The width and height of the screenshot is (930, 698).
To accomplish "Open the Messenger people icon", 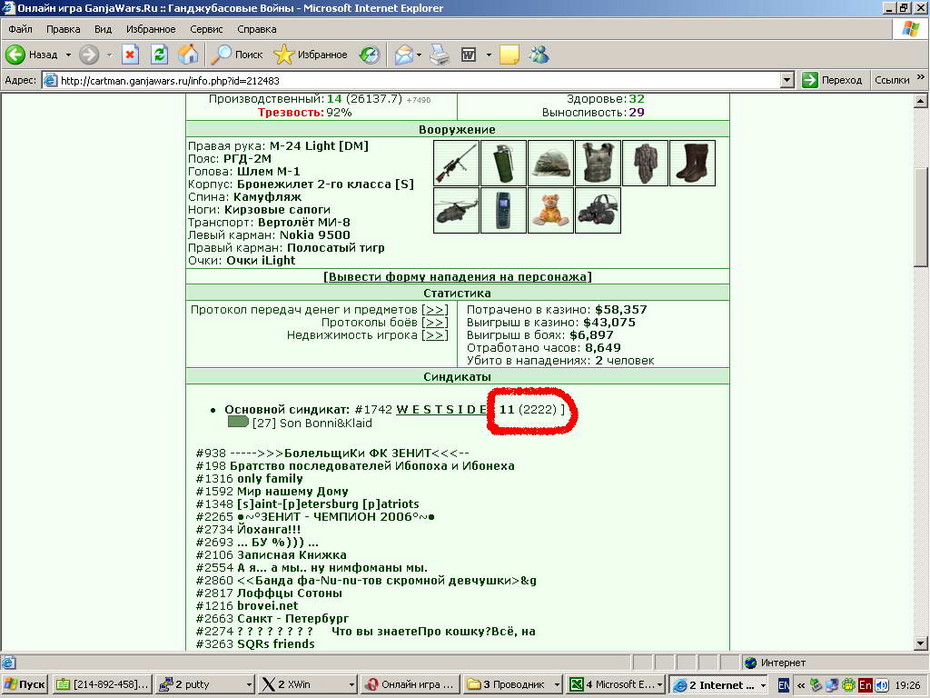I will click(x=539, y=55).
